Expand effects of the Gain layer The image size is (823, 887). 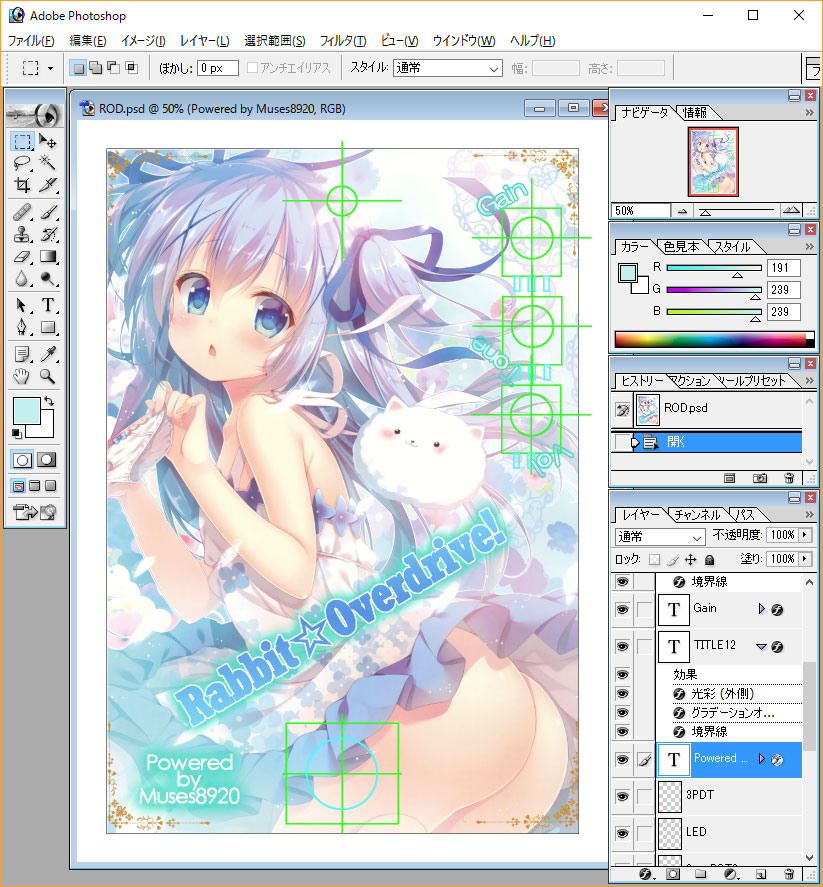[x=761, y=609]
